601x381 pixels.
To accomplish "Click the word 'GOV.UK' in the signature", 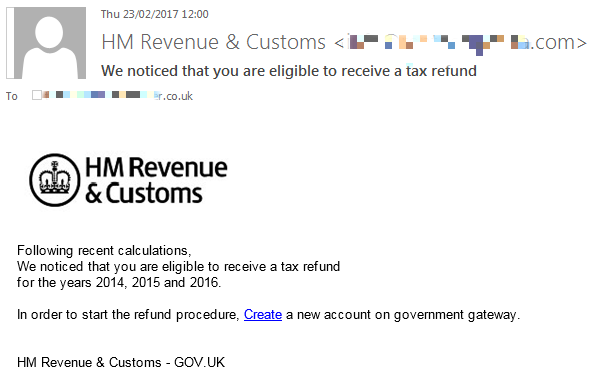I will pos(199,362).
